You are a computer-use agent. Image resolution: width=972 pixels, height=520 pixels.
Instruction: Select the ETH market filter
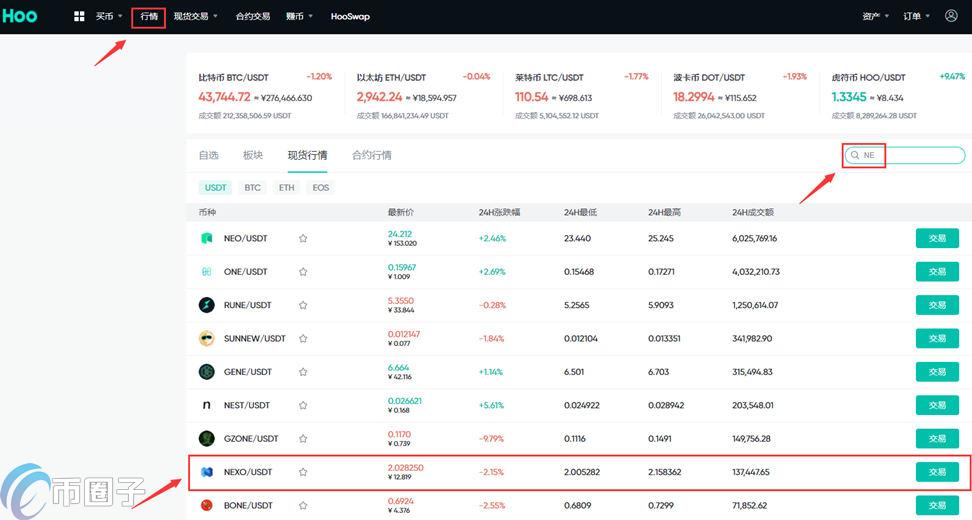point(286,187)
